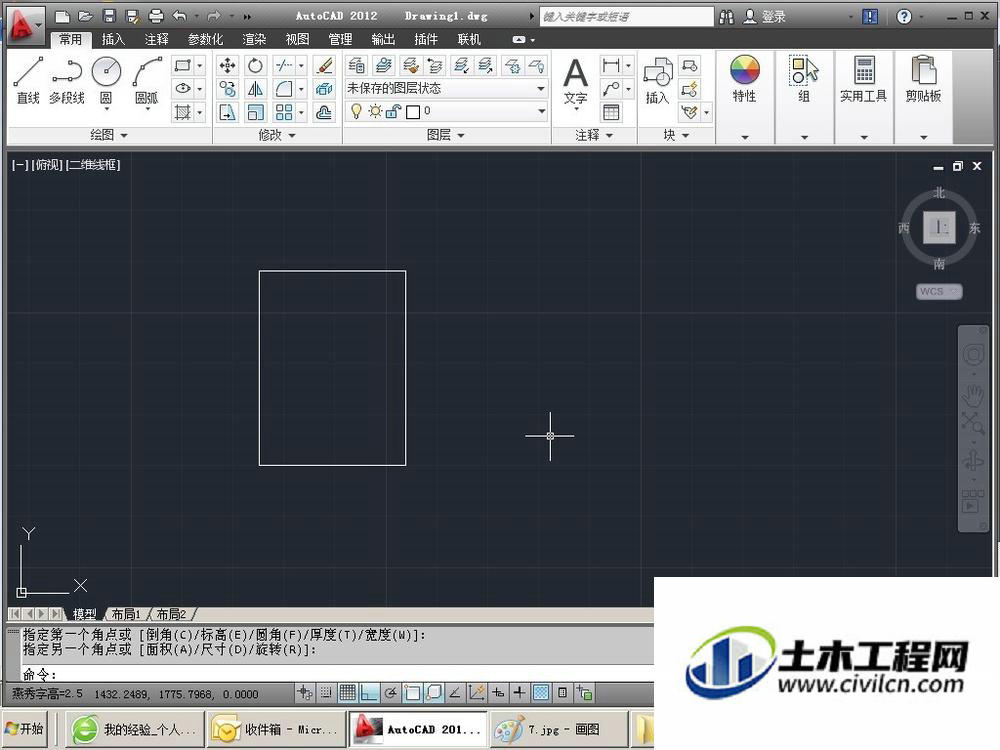
Task: Open the Rectangle tool's dropdown arrow
Action: [200, 66]
